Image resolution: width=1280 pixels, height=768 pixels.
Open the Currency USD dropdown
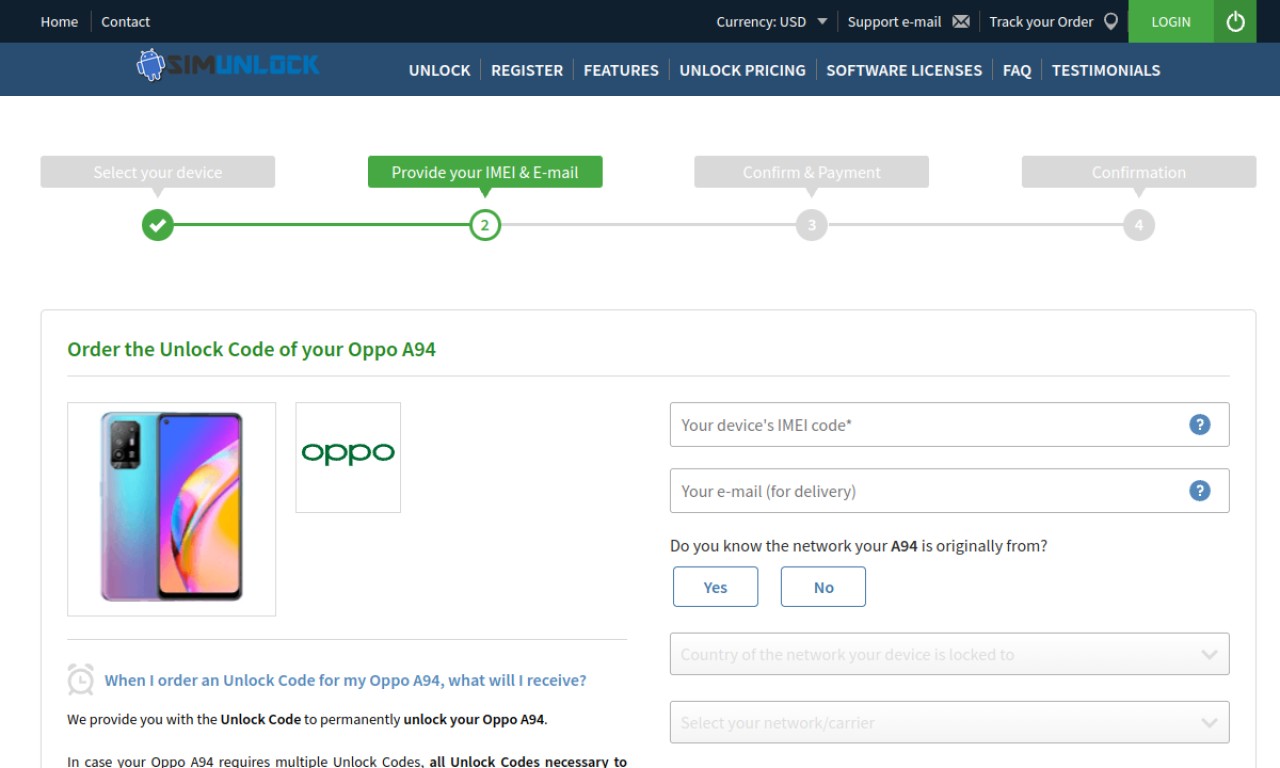point(771,21)
